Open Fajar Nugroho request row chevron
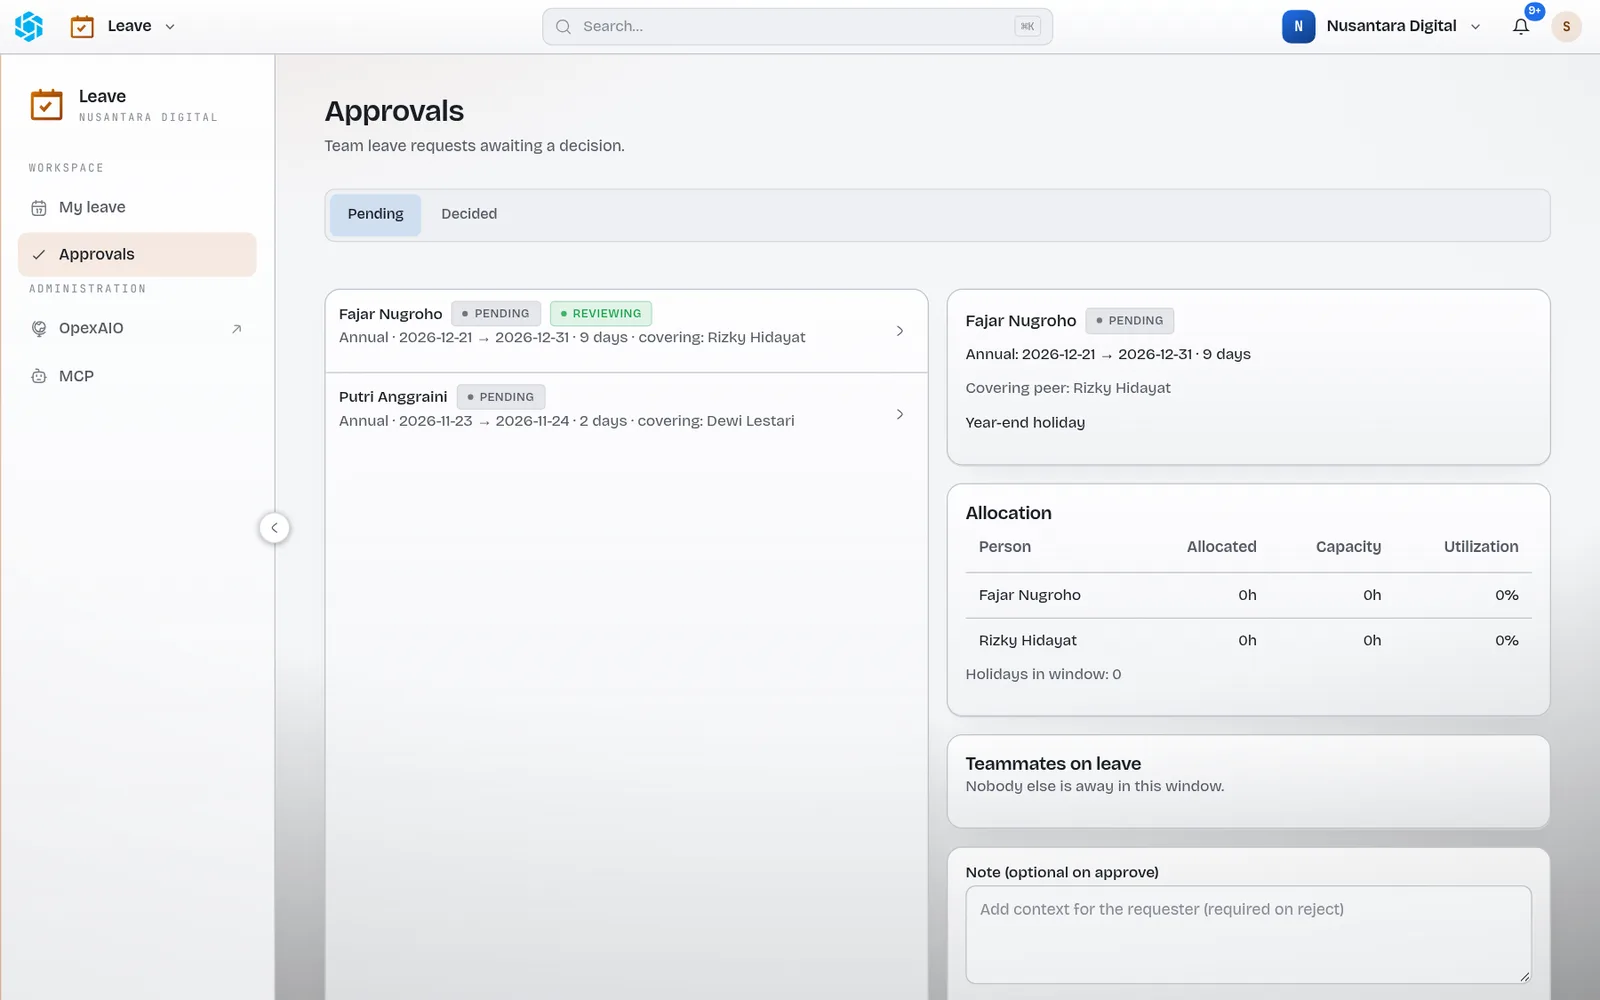The height and width of the screenshot is (1000, 1600). pyautogui.click(x=900, y=331)
